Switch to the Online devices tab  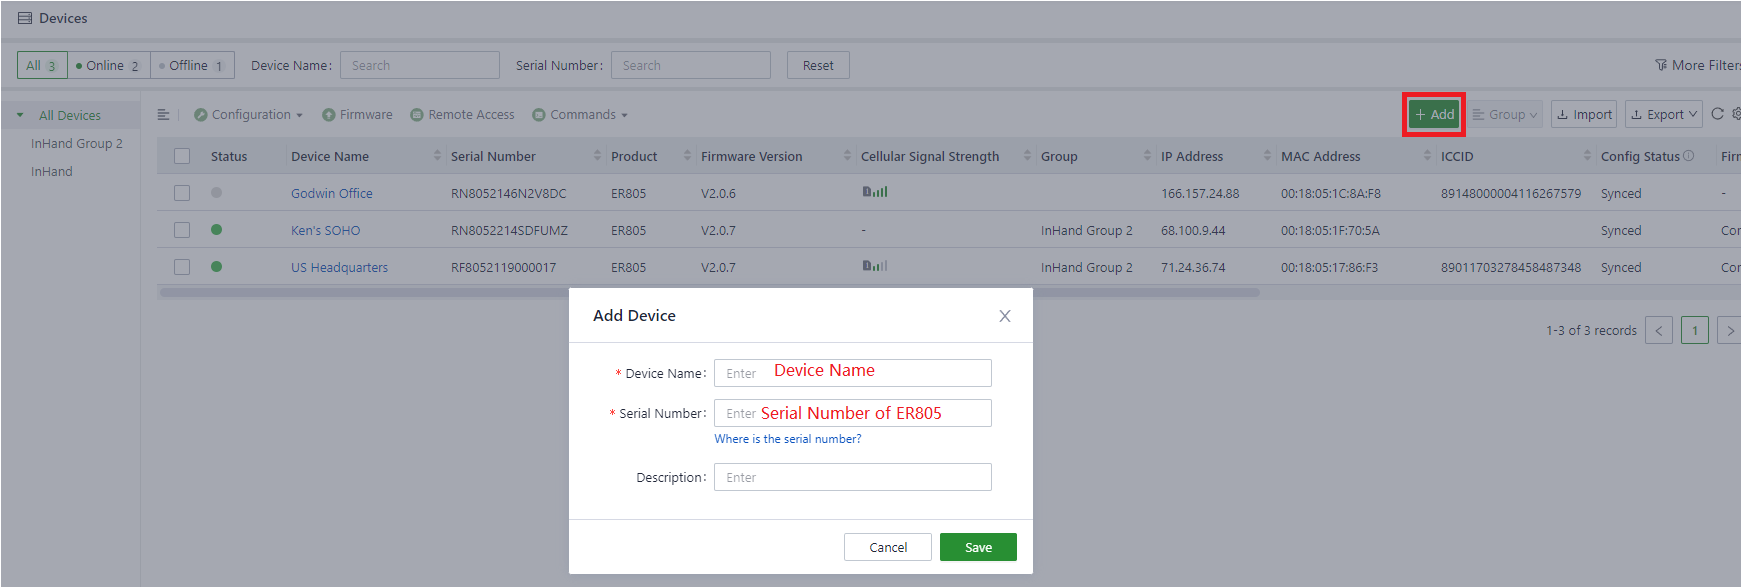tap(108, 66)
